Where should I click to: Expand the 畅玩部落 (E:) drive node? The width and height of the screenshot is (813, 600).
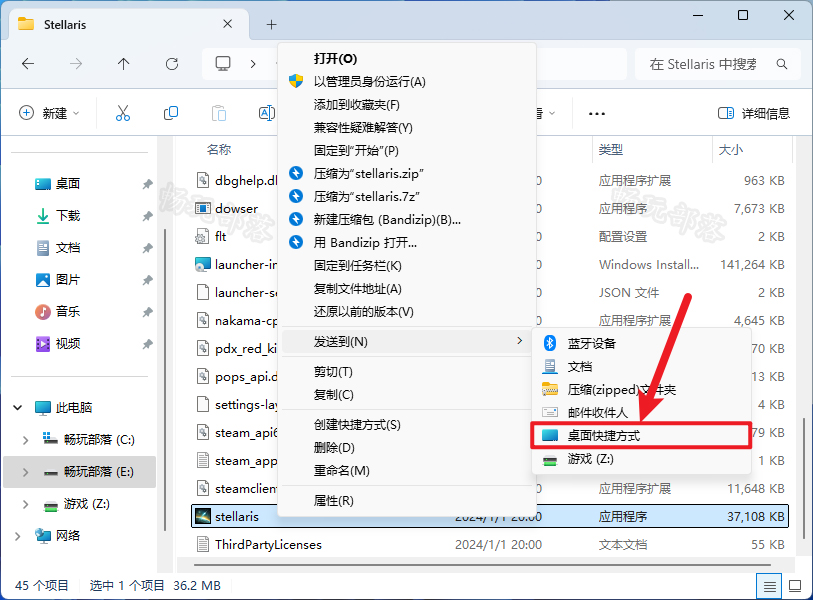25,472
